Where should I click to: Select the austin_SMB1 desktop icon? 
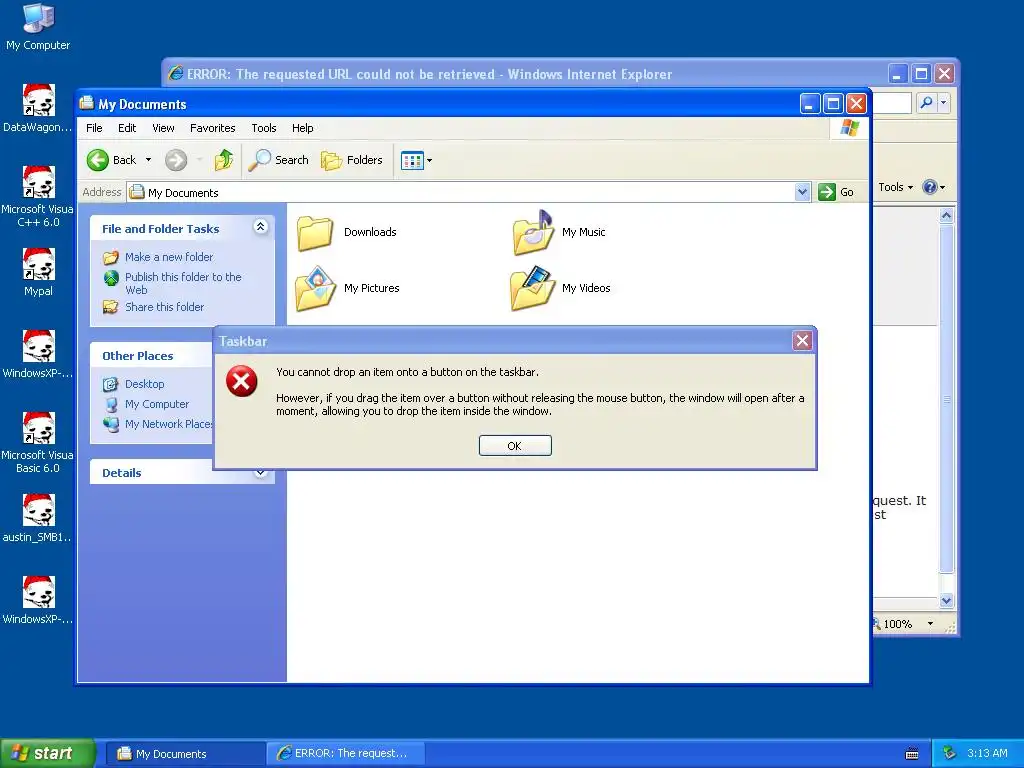point(38,519)
